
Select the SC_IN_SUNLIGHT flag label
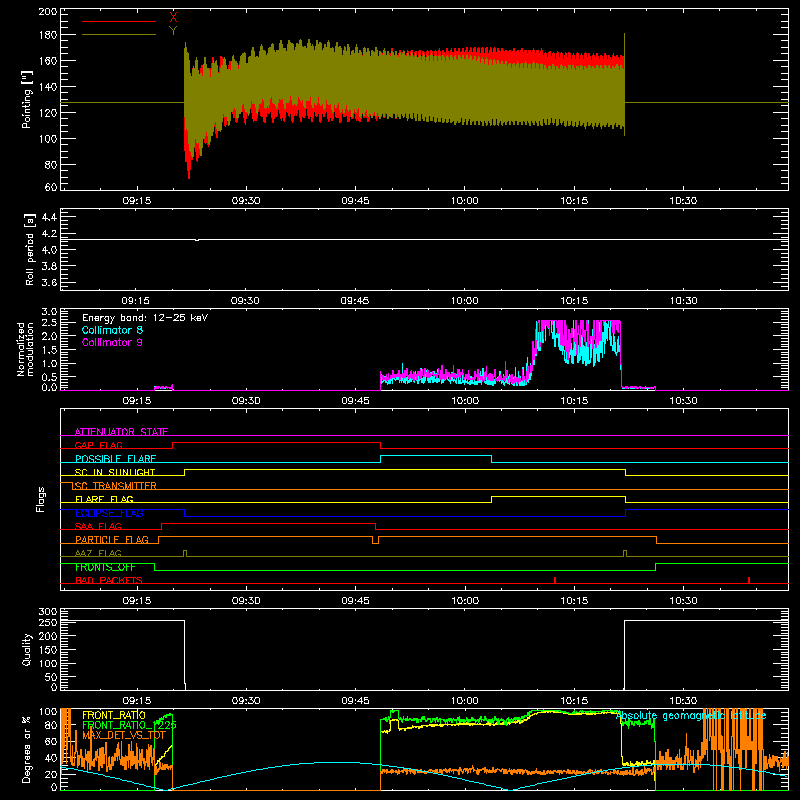coord(115,472)
